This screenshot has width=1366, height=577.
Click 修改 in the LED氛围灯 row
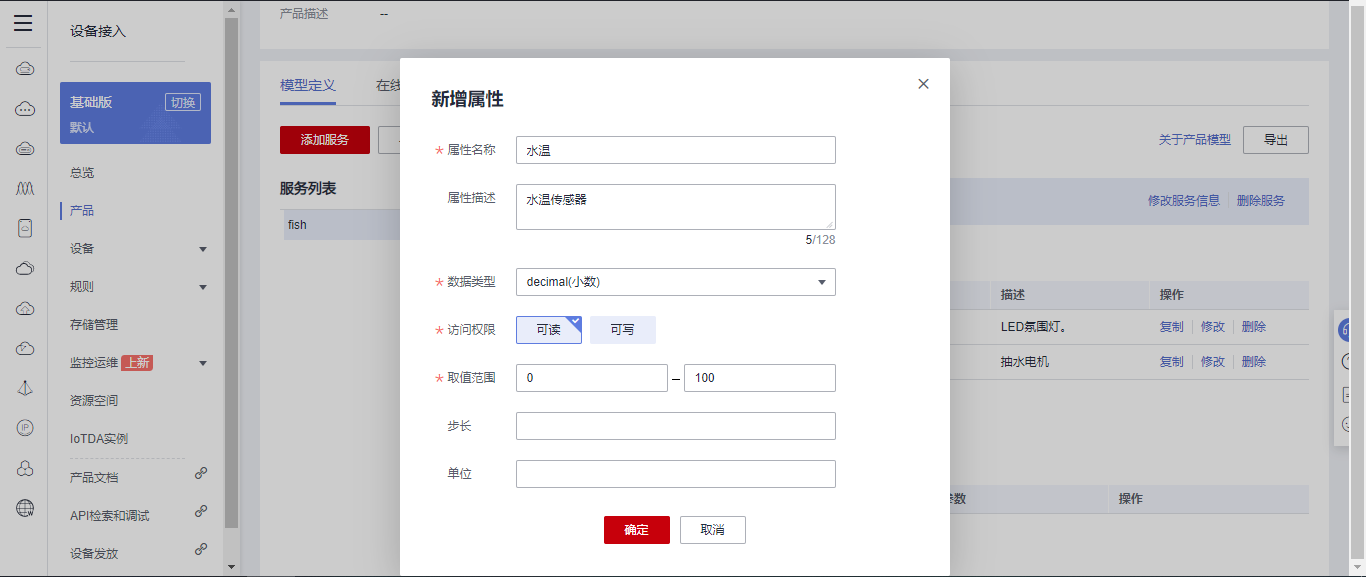point(1213,327)
